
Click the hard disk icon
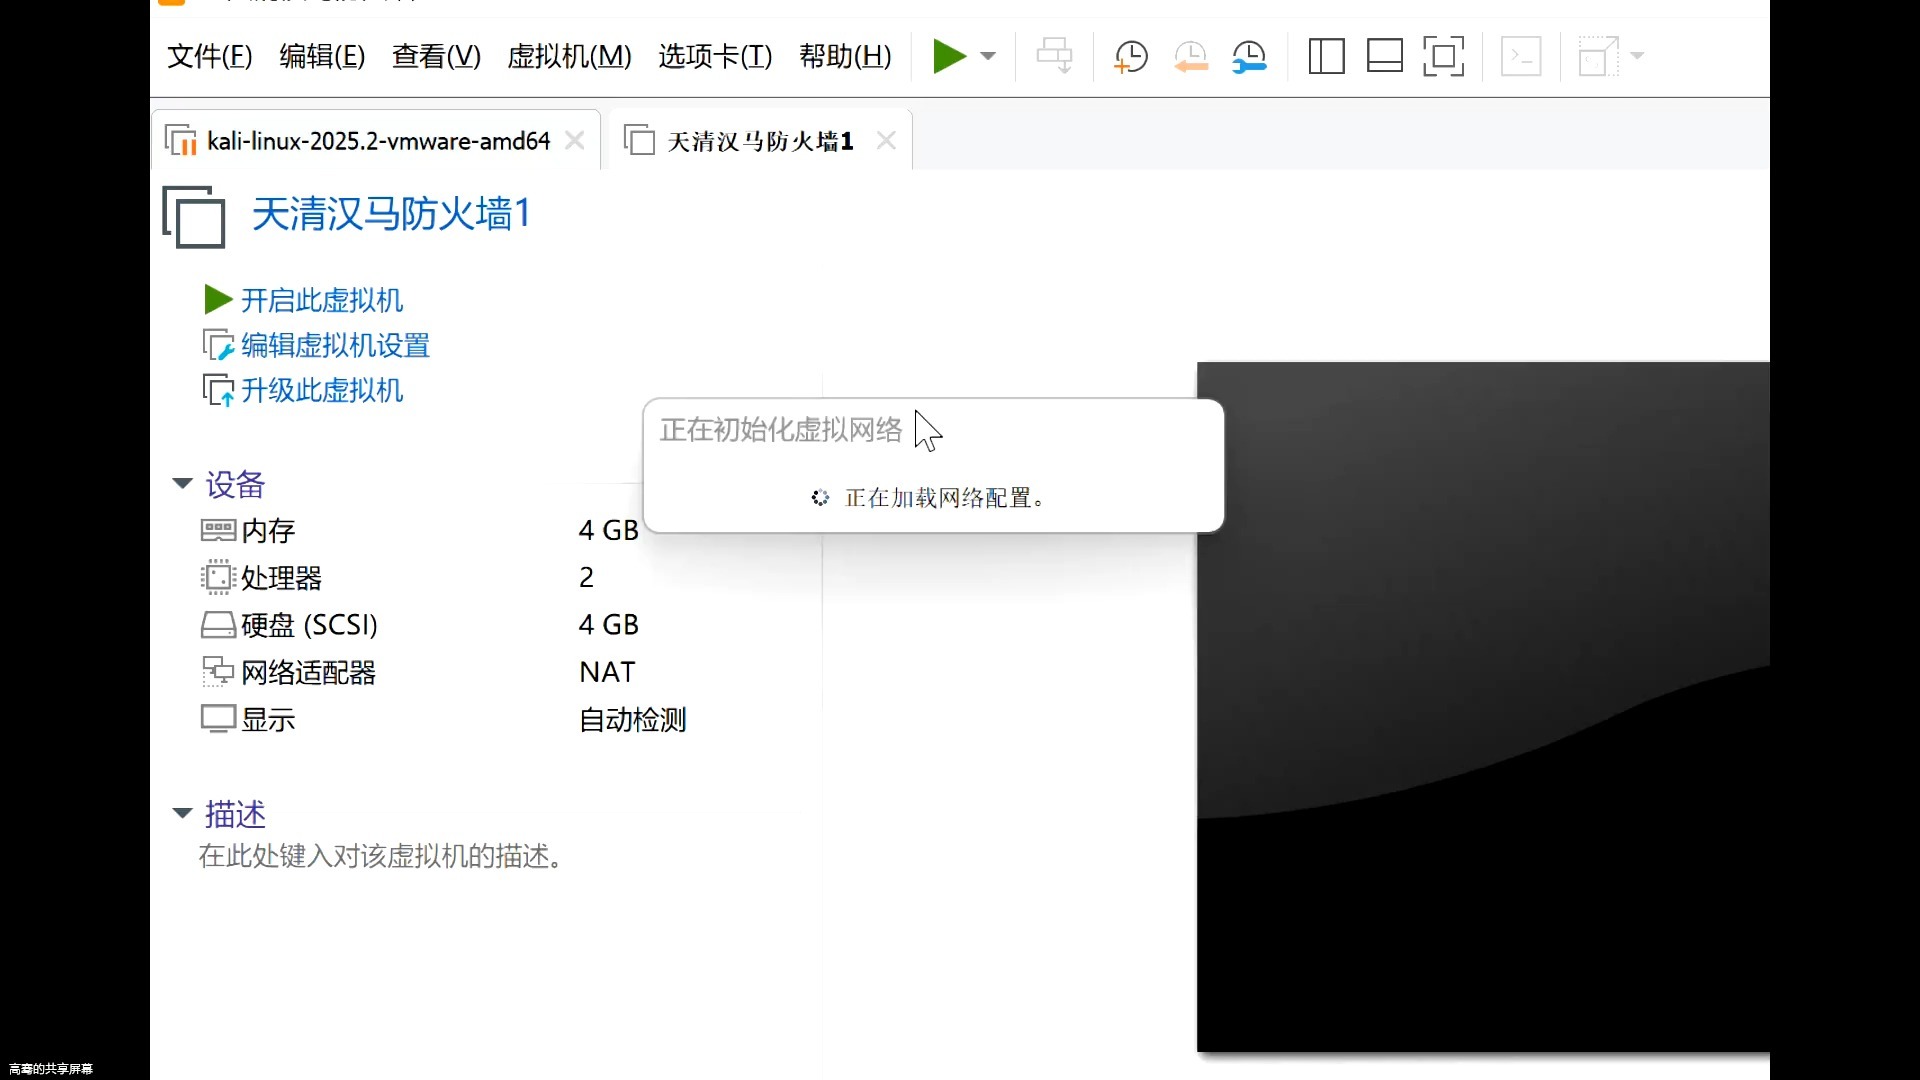tap(218, 625)
